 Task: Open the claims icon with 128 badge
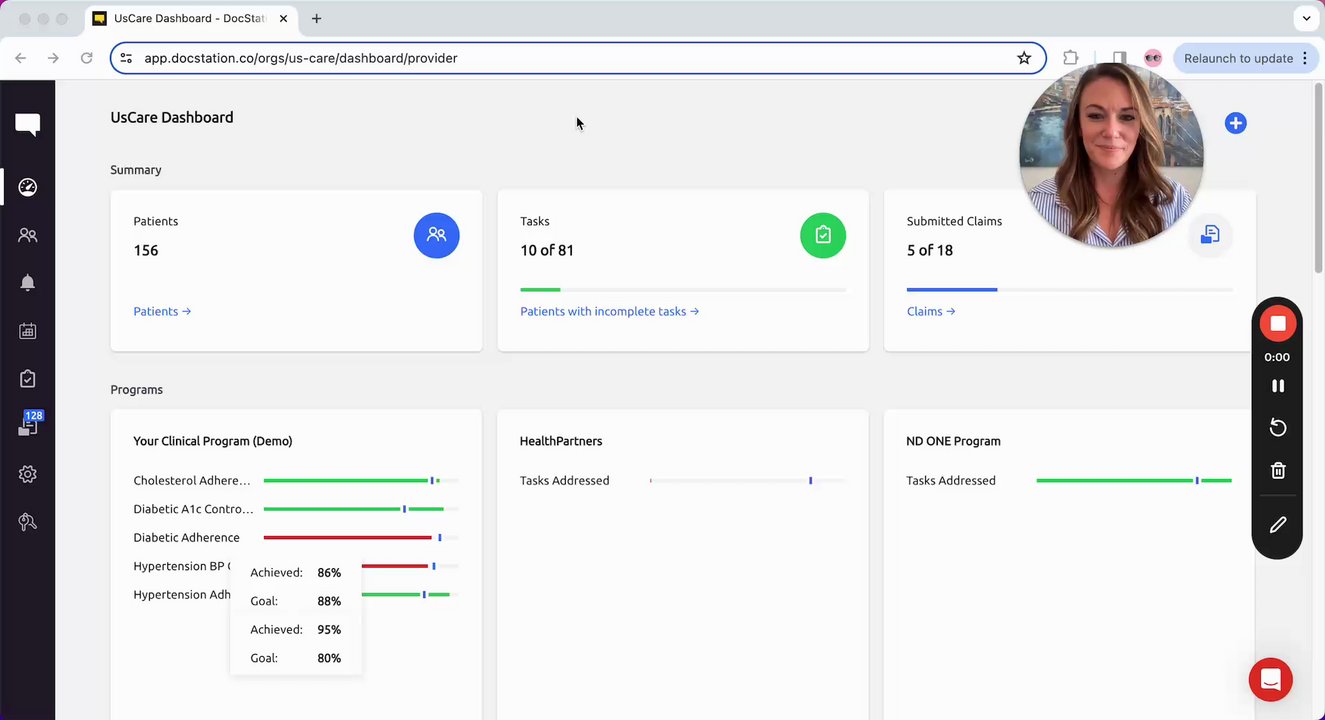[29, 425]
